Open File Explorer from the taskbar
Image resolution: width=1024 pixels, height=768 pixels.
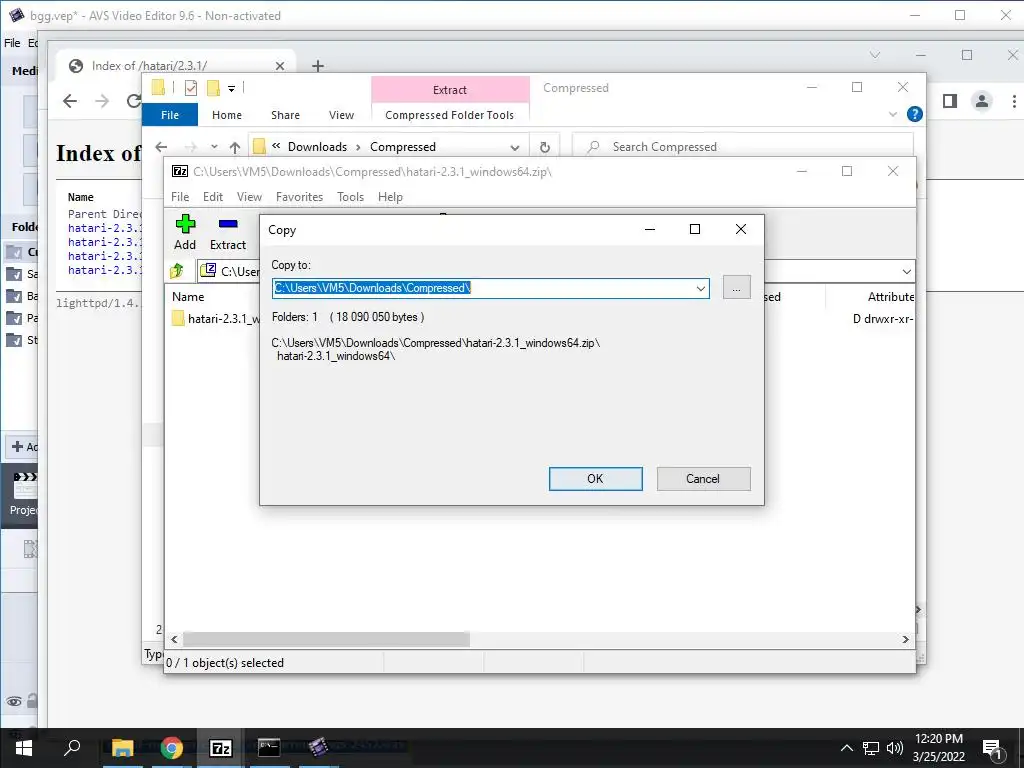(x=122, y=747)
